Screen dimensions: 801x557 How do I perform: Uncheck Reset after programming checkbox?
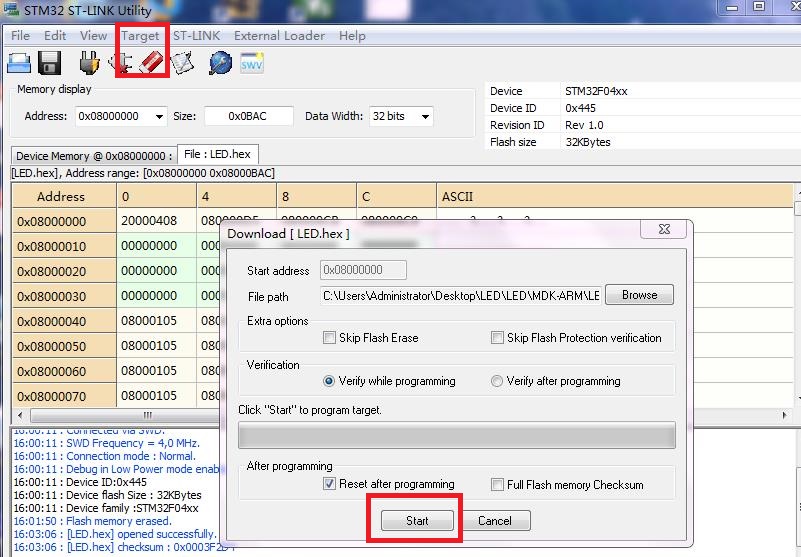[329, 484]
